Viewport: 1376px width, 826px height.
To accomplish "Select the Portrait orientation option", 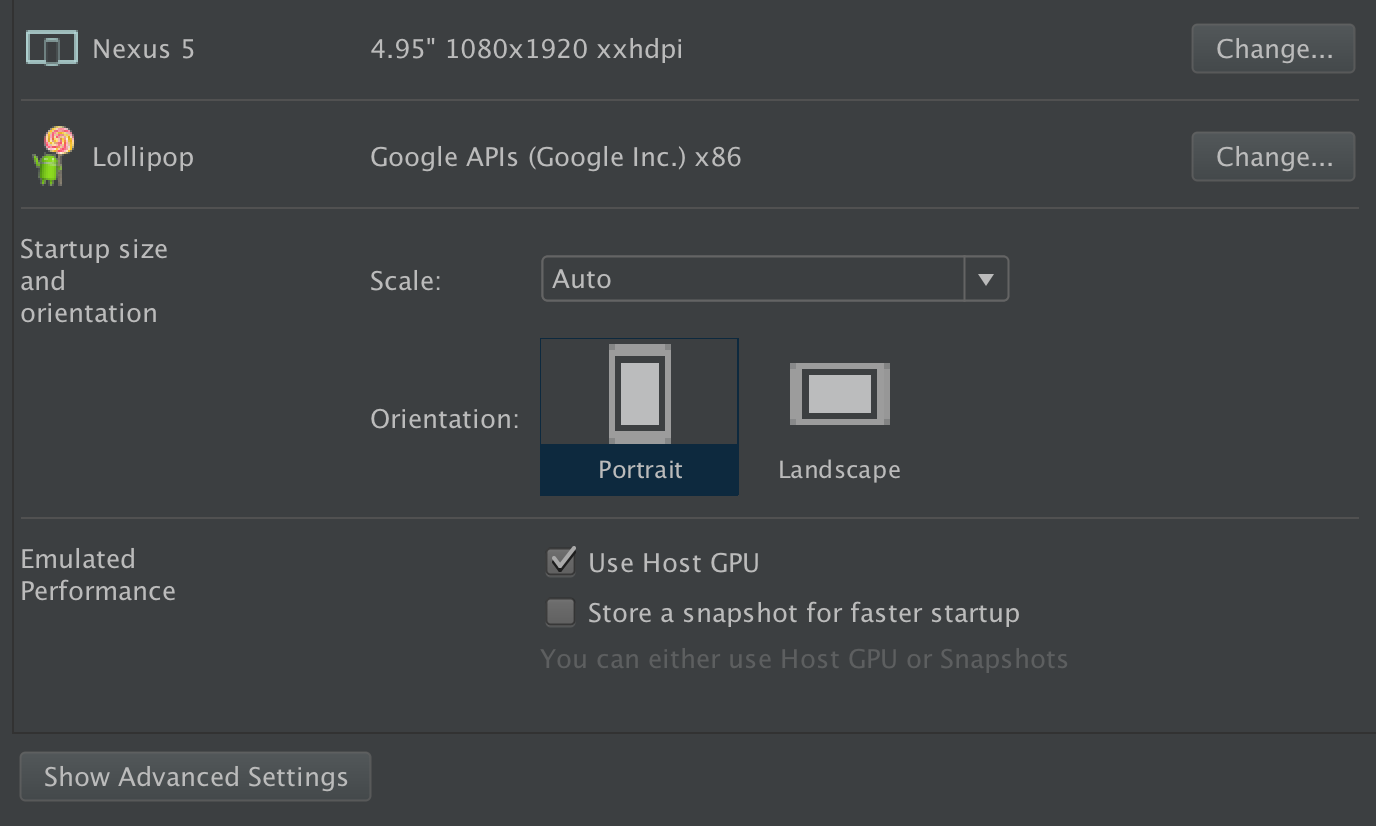I will [640, 417].
